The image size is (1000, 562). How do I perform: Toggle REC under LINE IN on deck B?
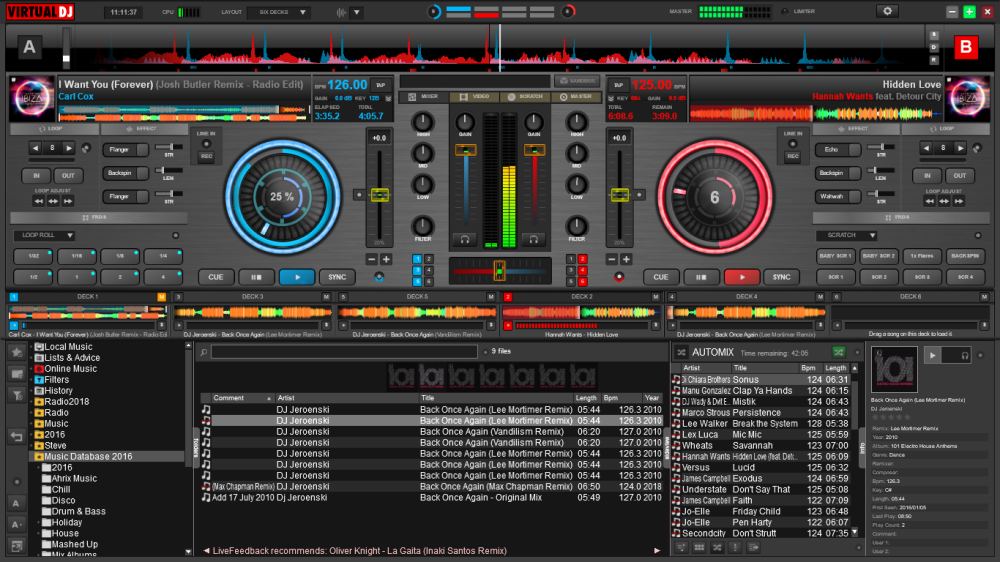click(x=792, y=156)
